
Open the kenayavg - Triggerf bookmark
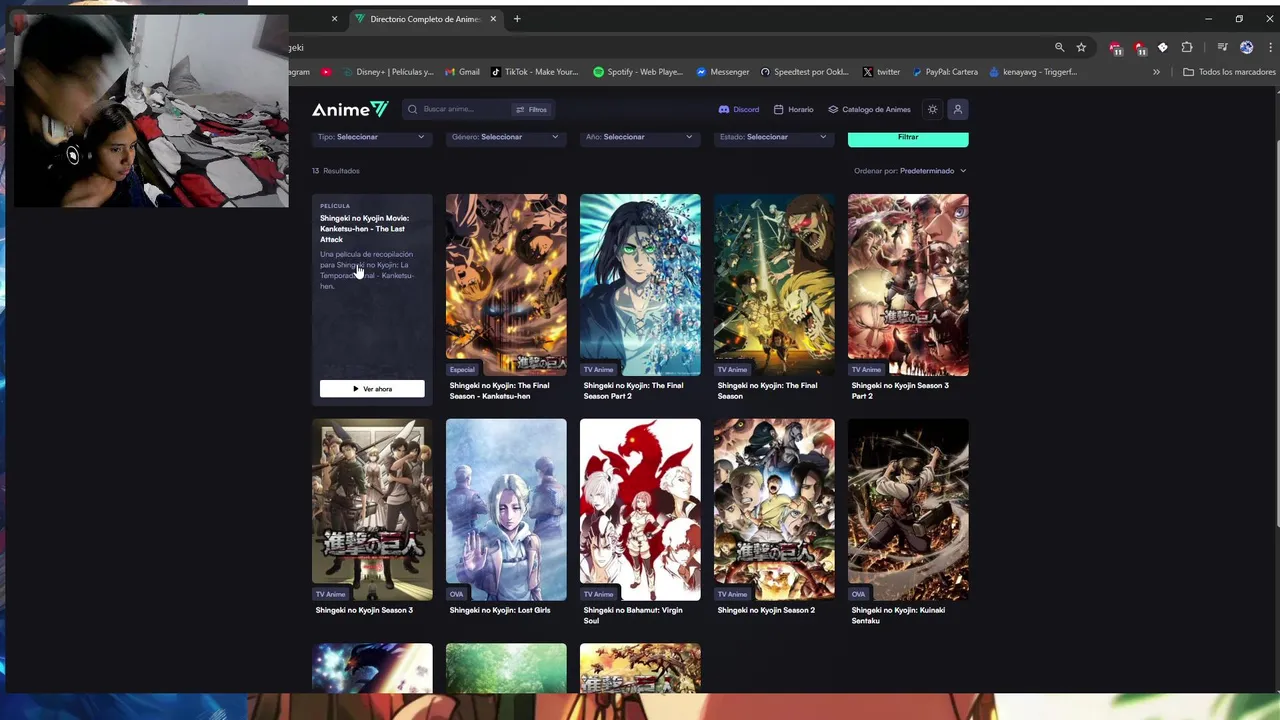point(1033,72)
